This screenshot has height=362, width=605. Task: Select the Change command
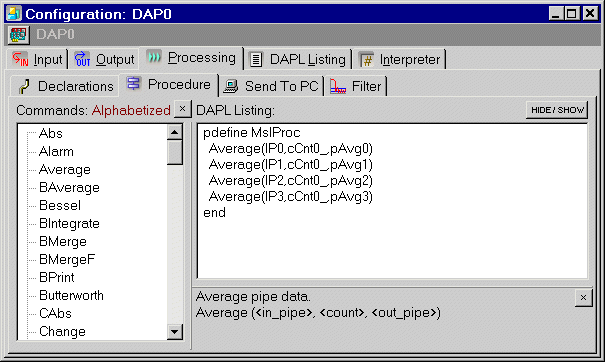click(x=62, y=332)
